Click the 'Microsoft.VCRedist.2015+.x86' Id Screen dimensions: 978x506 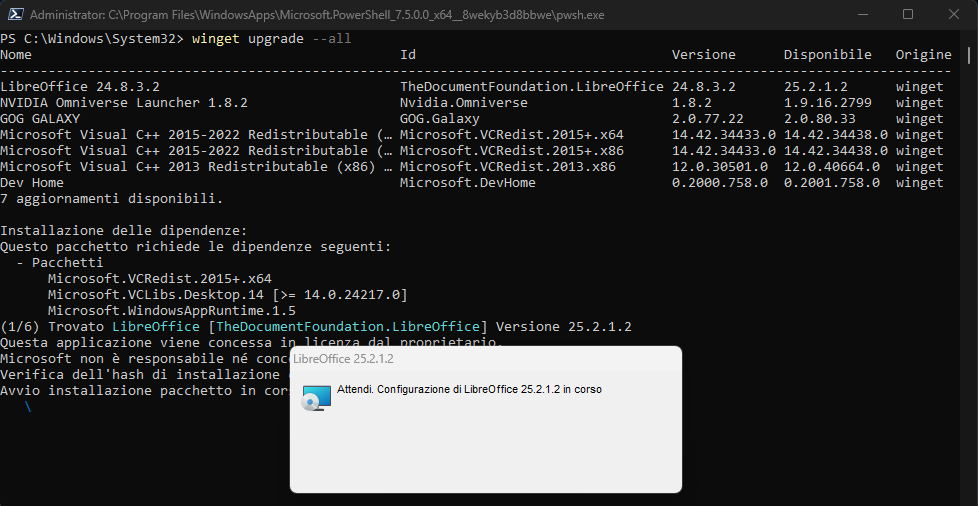click(511, 150)
